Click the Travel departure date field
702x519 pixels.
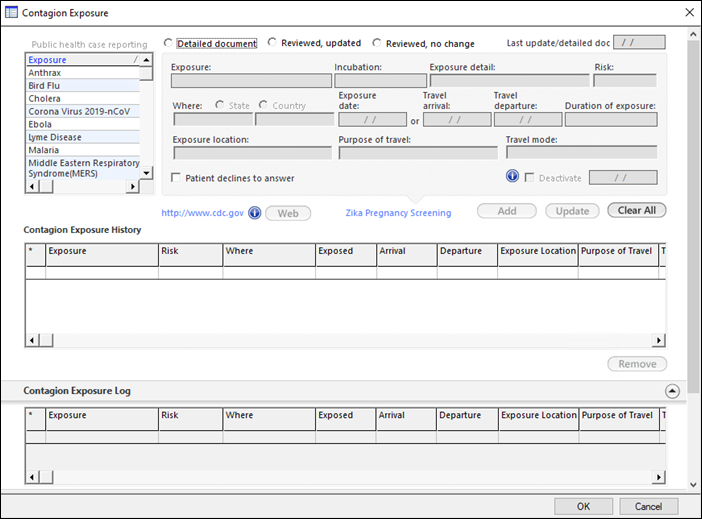[528, 120]
